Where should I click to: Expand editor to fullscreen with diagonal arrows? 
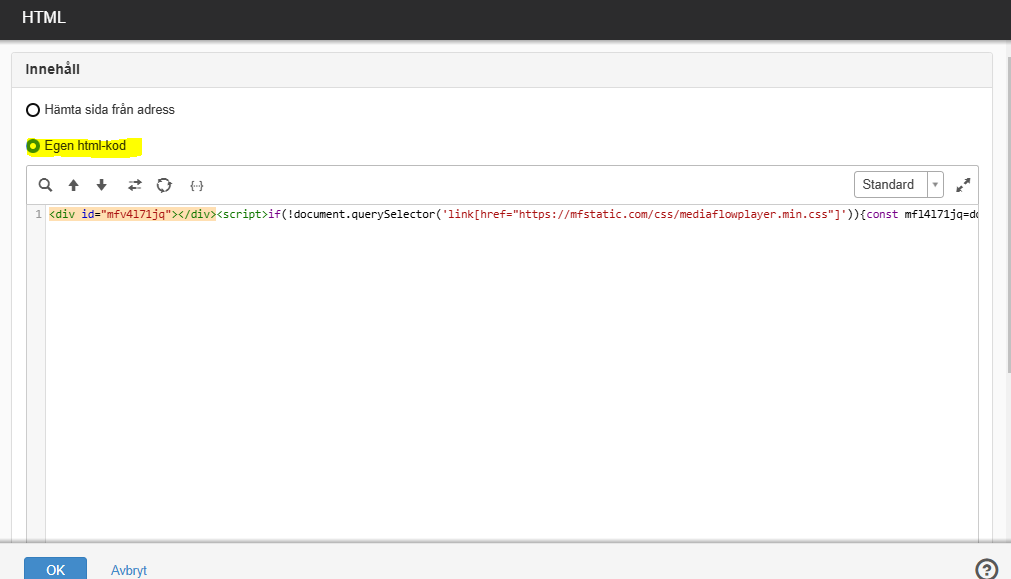pyautogui.click(x=963, y=185)
